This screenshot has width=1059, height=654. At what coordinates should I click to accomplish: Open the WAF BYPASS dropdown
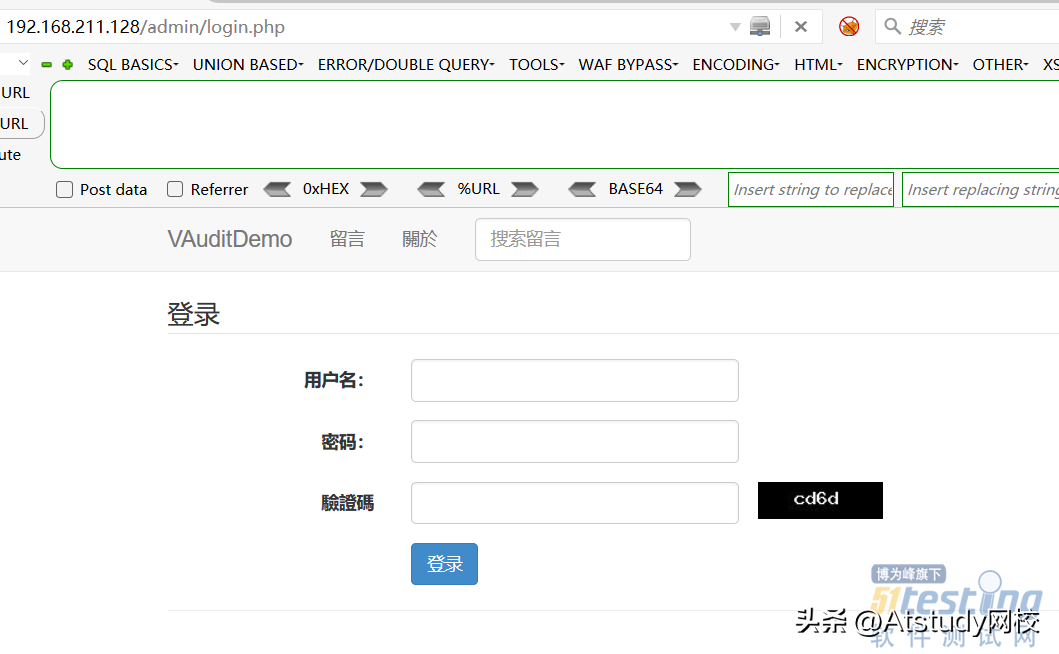pyautogui.click(x=628, y=65)
